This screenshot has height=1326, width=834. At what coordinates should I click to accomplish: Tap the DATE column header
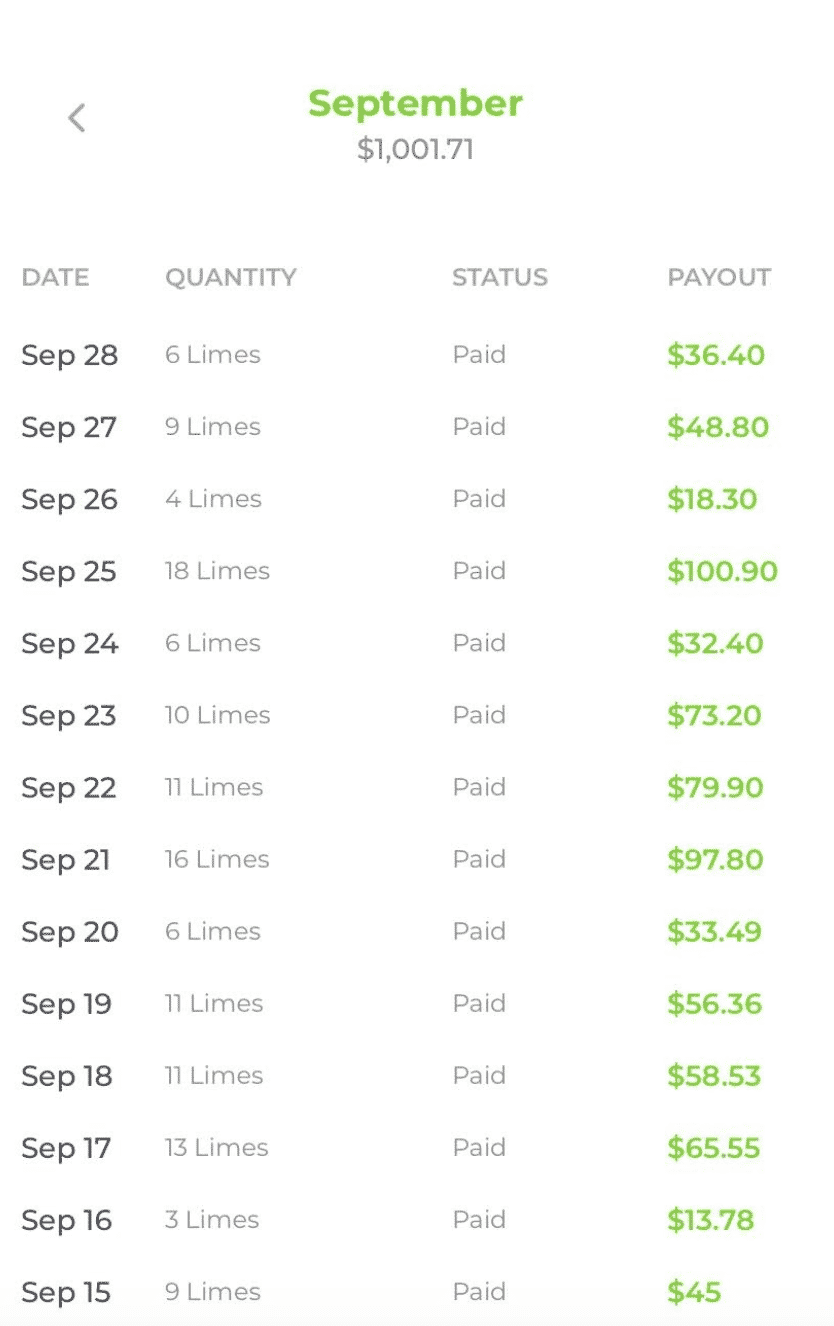55,277
